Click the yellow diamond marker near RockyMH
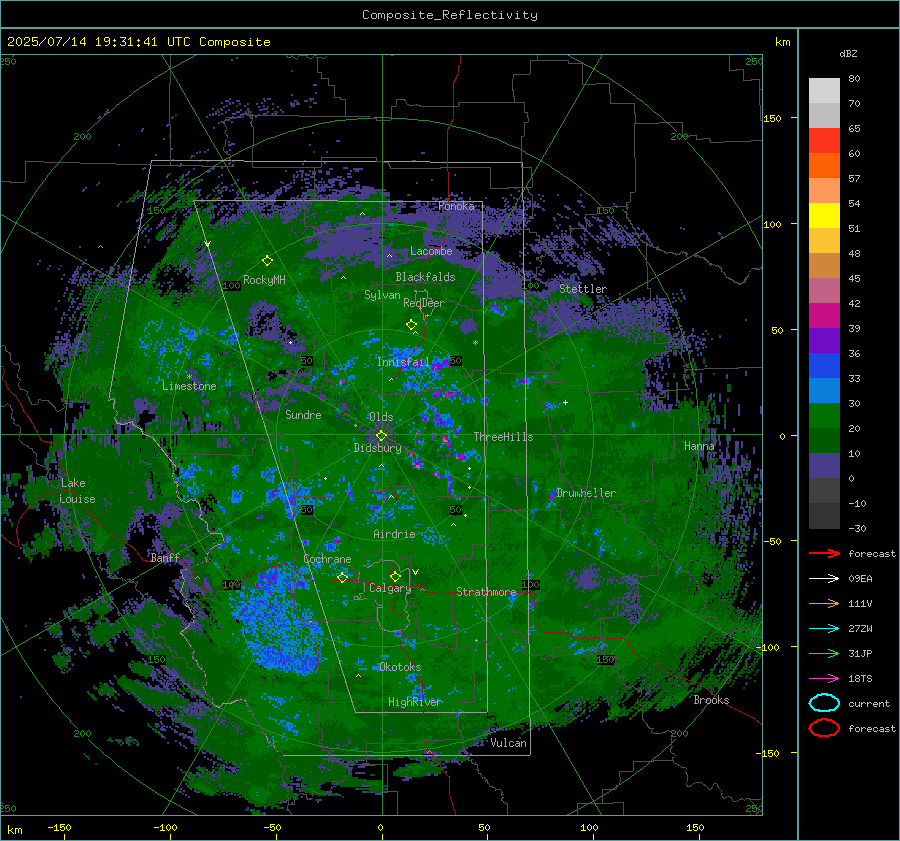Image resolution: width=900 pixels, height=841 pixels. (x=267, y=261)
